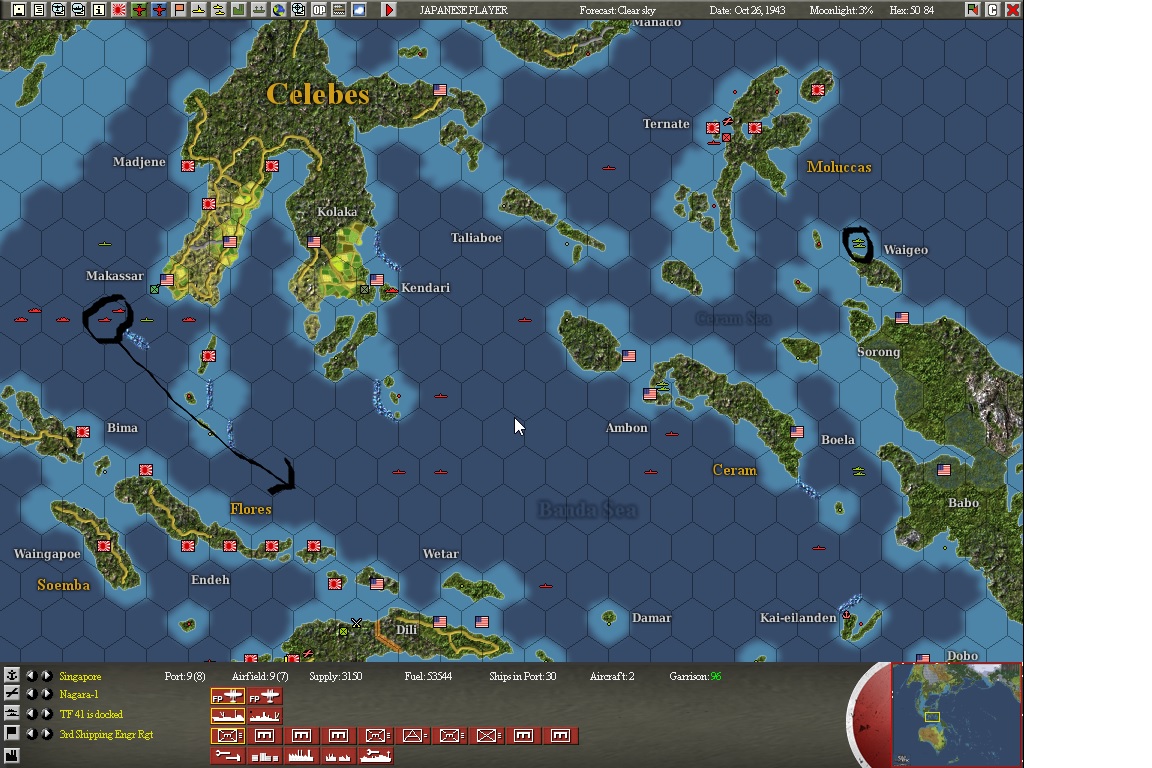This screenshot has width=1152, height=768.
Task: Click the green ship-in-port toolbar icon
Action: coord(259,10)
